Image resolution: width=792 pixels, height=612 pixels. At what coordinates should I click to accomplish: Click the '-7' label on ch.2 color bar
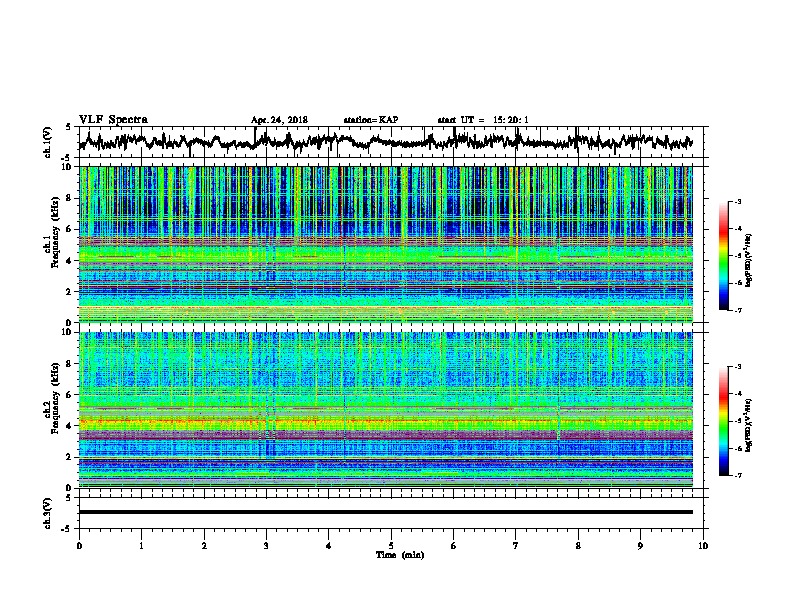(738, 475)
